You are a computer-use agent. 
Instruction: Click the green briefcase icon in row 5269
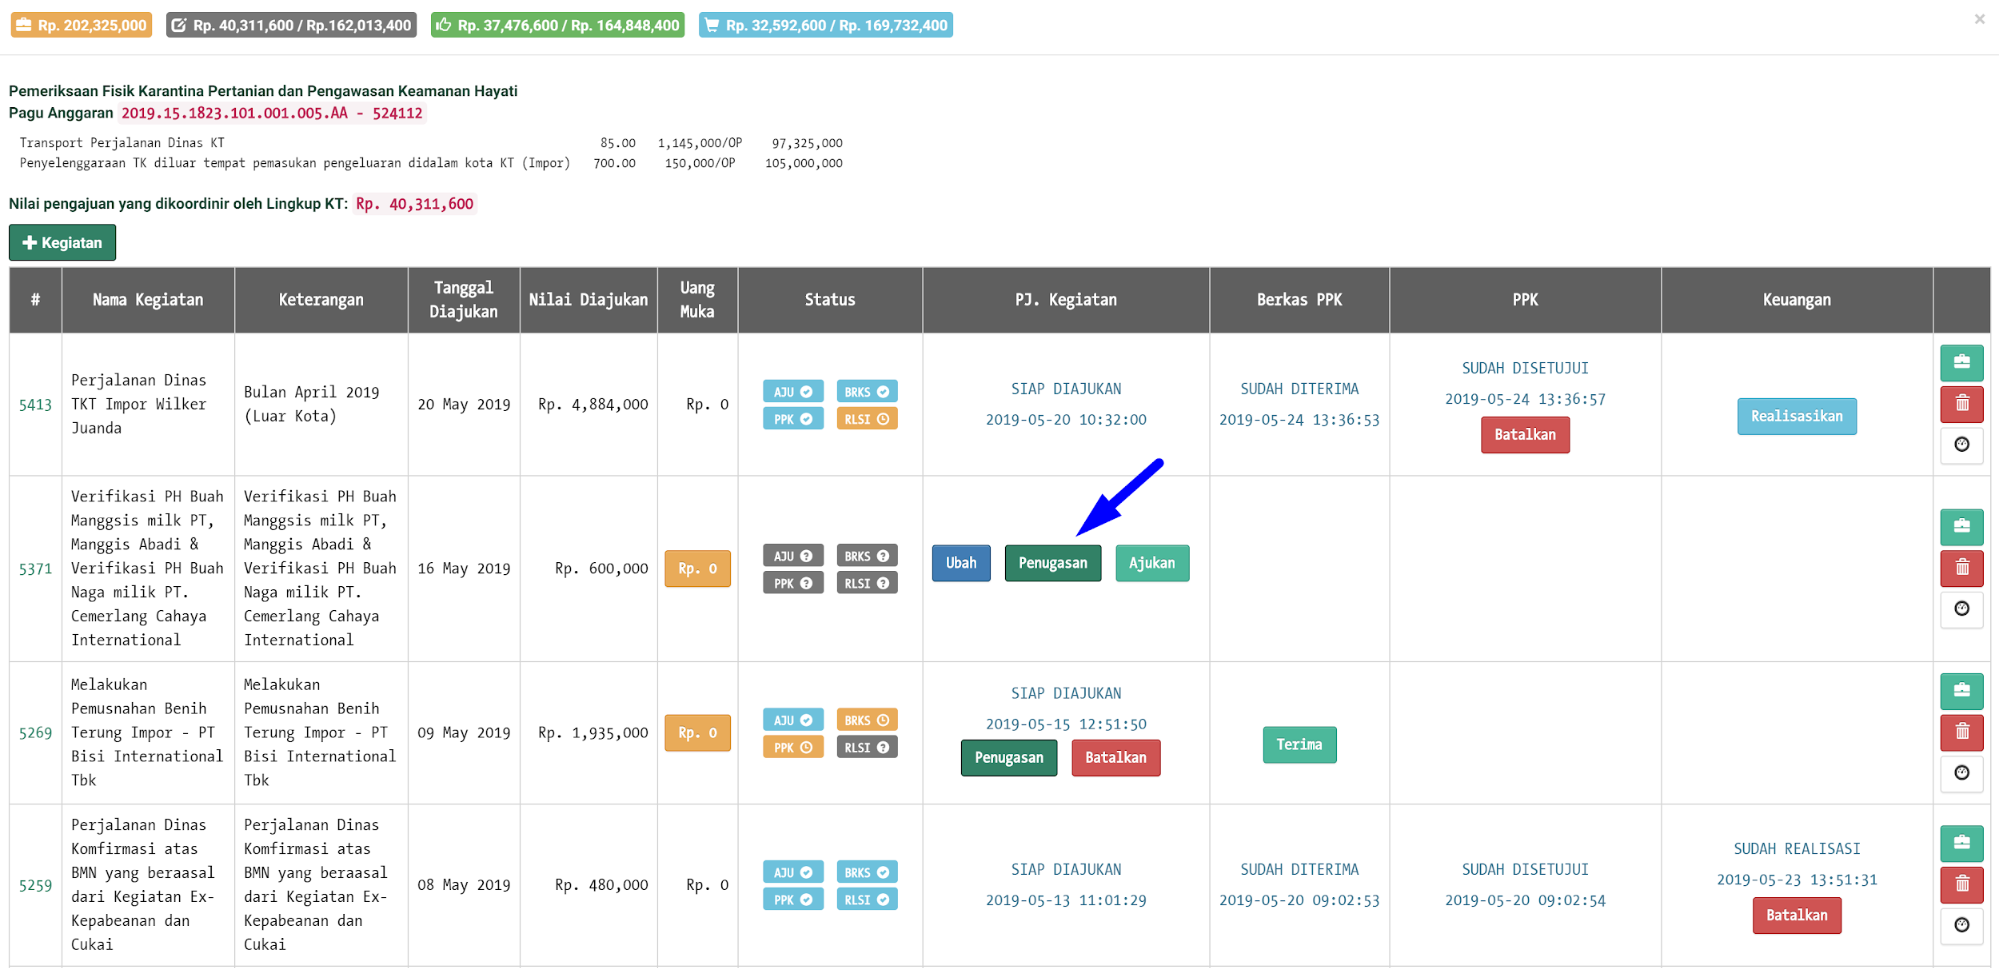point(1961,691)
